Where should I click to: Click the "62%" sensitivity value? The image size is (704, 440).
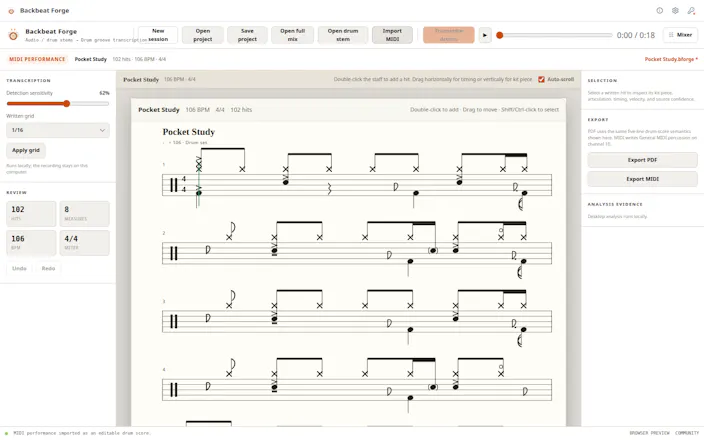click(x=104, y=93)
